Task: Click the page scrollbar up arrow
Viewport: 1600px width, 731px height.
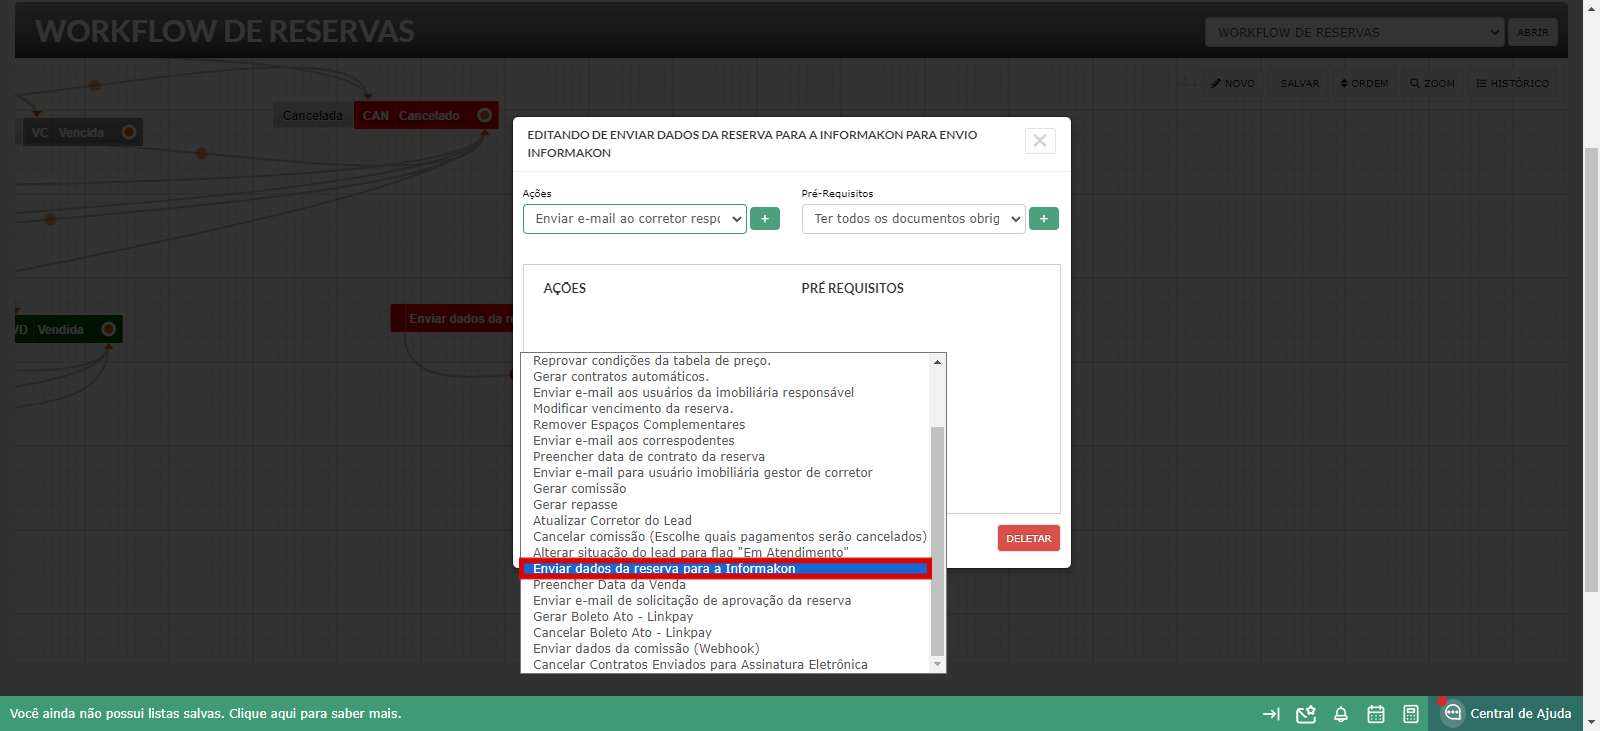Action: point(1591,7)
